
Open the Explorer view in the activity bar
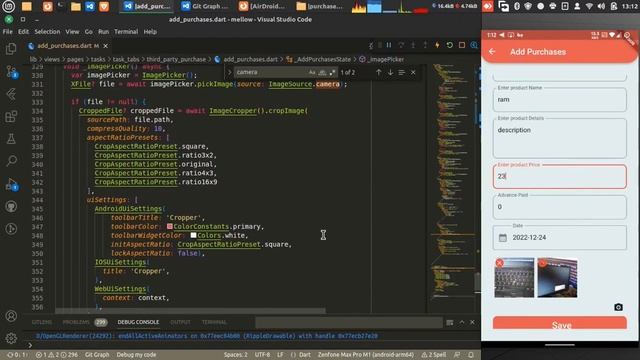pyautogui.click(x=11, y=49)
